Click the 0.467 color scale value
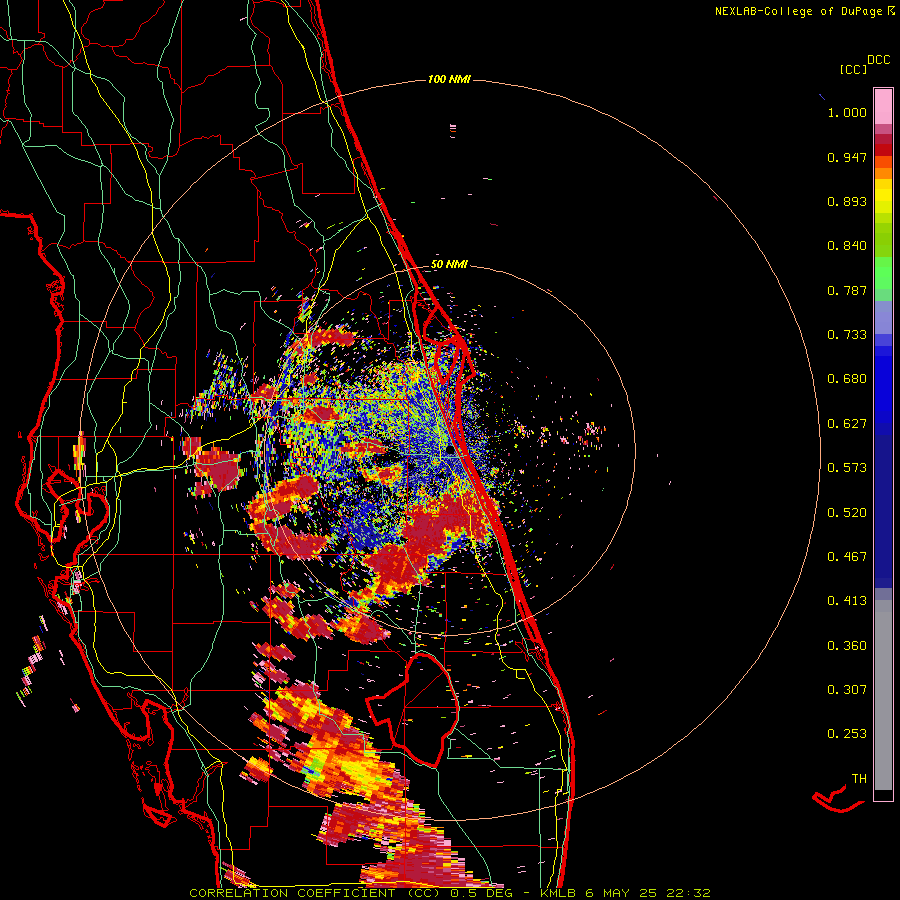 coord(847,557)
